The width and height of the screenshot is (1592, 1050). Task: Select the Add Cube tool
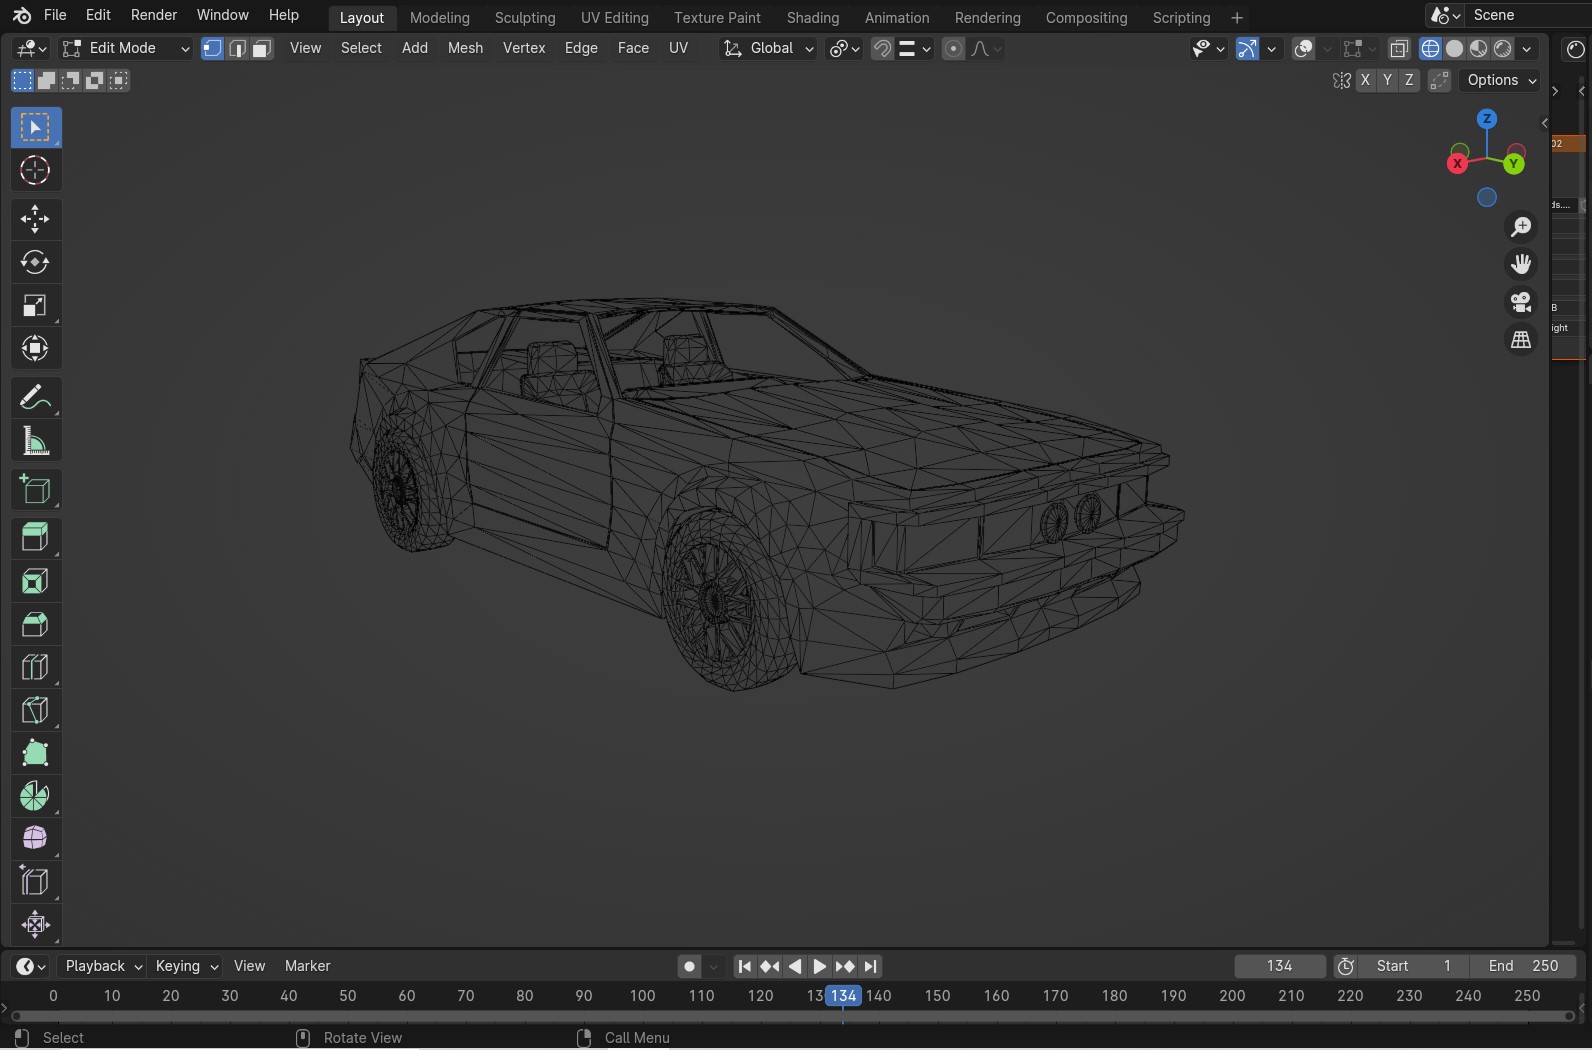tap(35, 489)
